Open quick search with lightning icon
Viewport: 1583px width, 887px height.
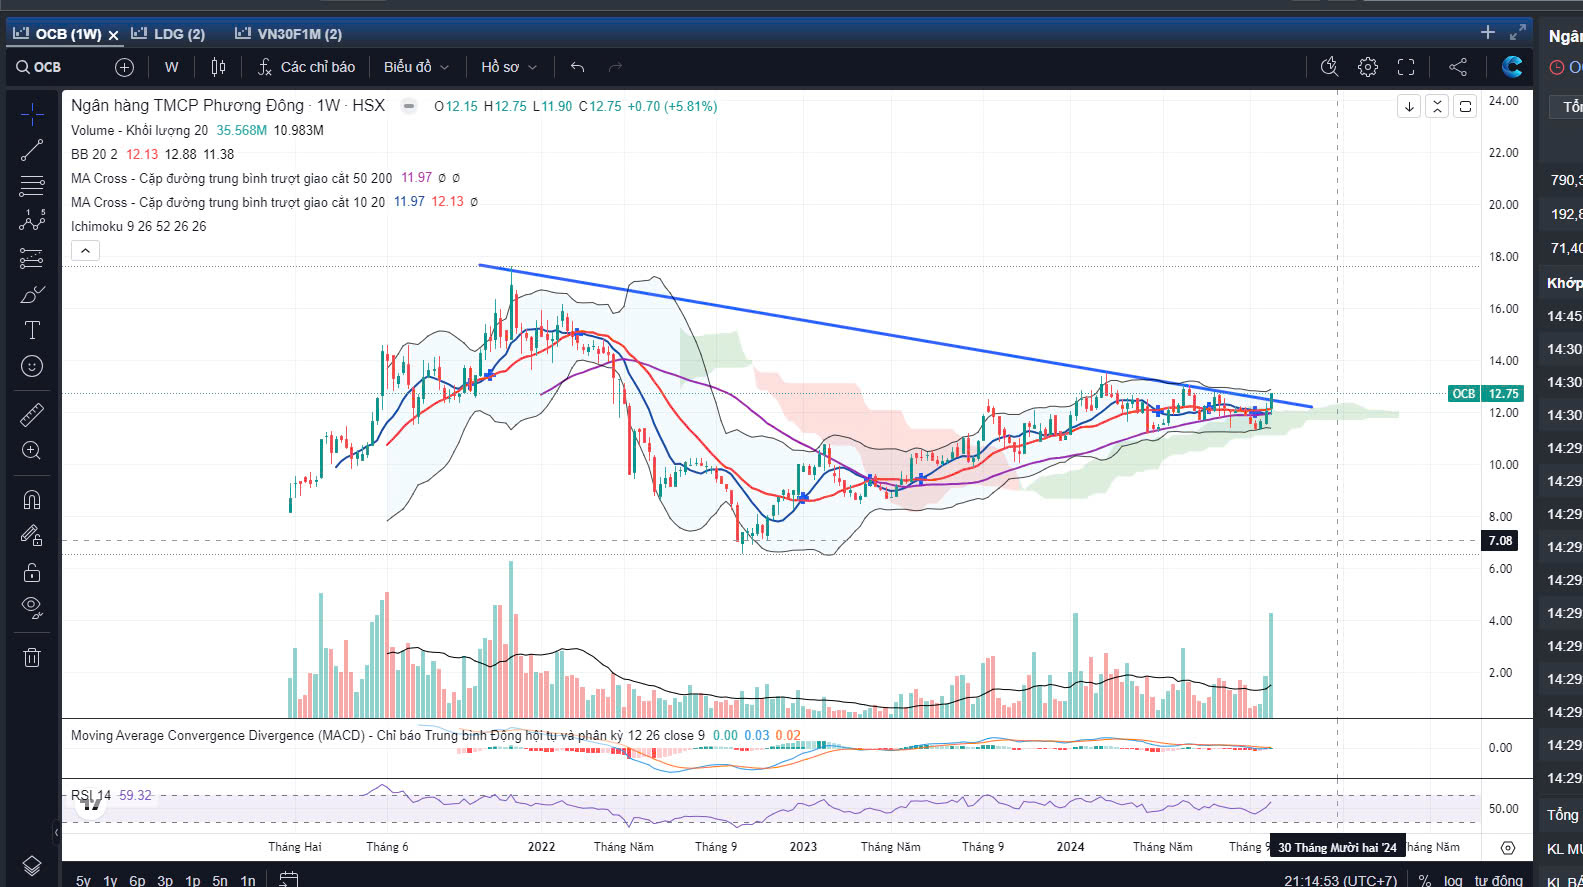(x=1329, y=67)
